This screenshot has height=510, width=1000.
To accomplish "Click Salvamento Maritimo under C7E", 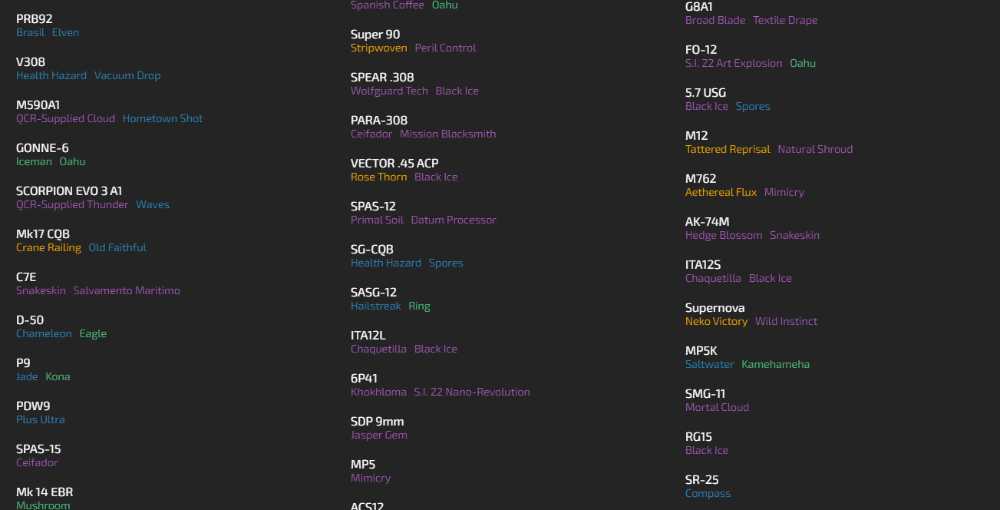I will [126, 291].
